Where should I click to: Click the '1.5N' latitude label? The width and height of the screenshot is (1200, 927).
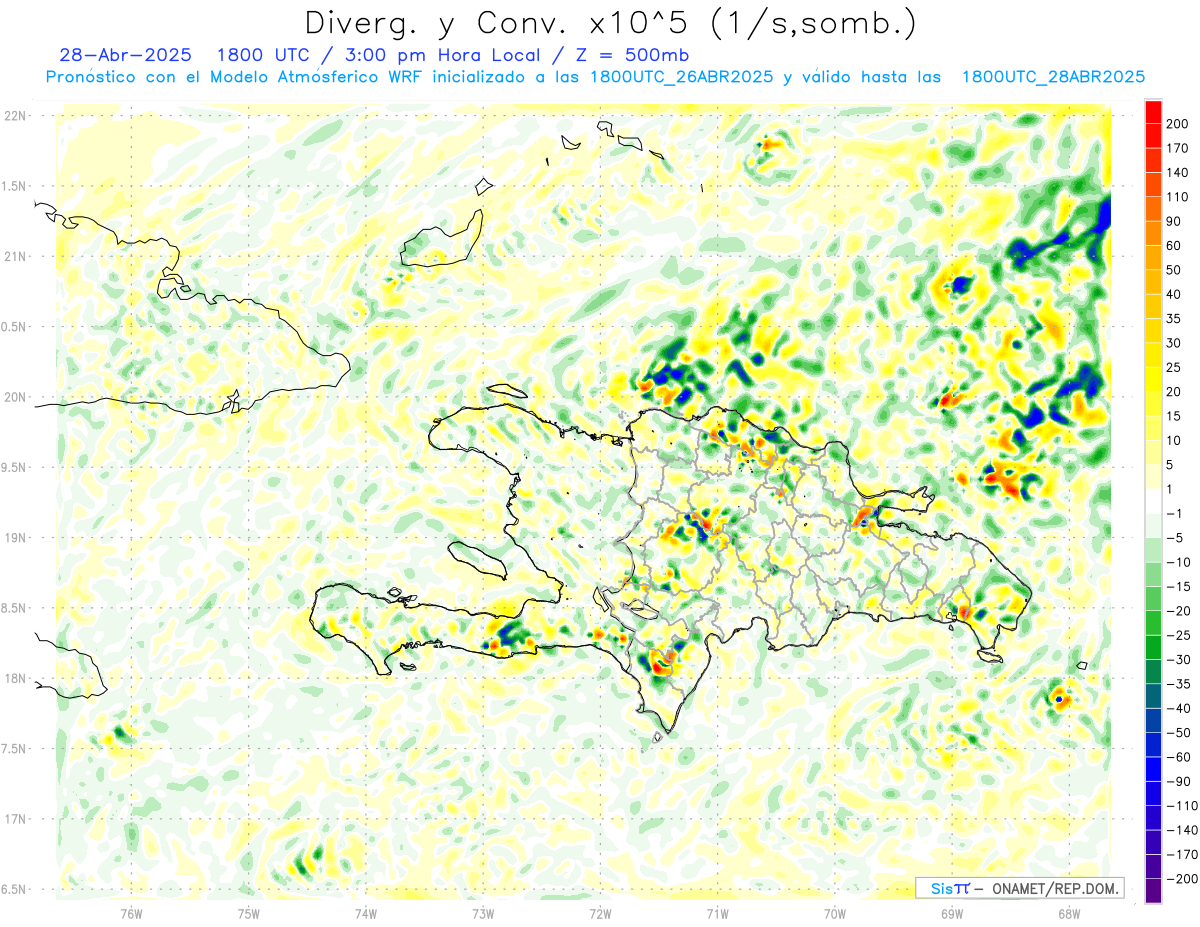(15, 186)
